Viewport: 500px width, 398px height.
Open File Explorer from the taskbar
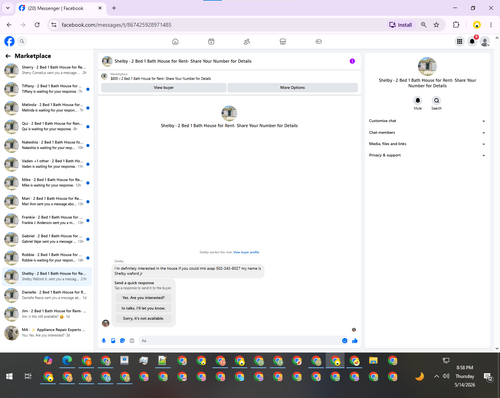click(x=373, y=360)
